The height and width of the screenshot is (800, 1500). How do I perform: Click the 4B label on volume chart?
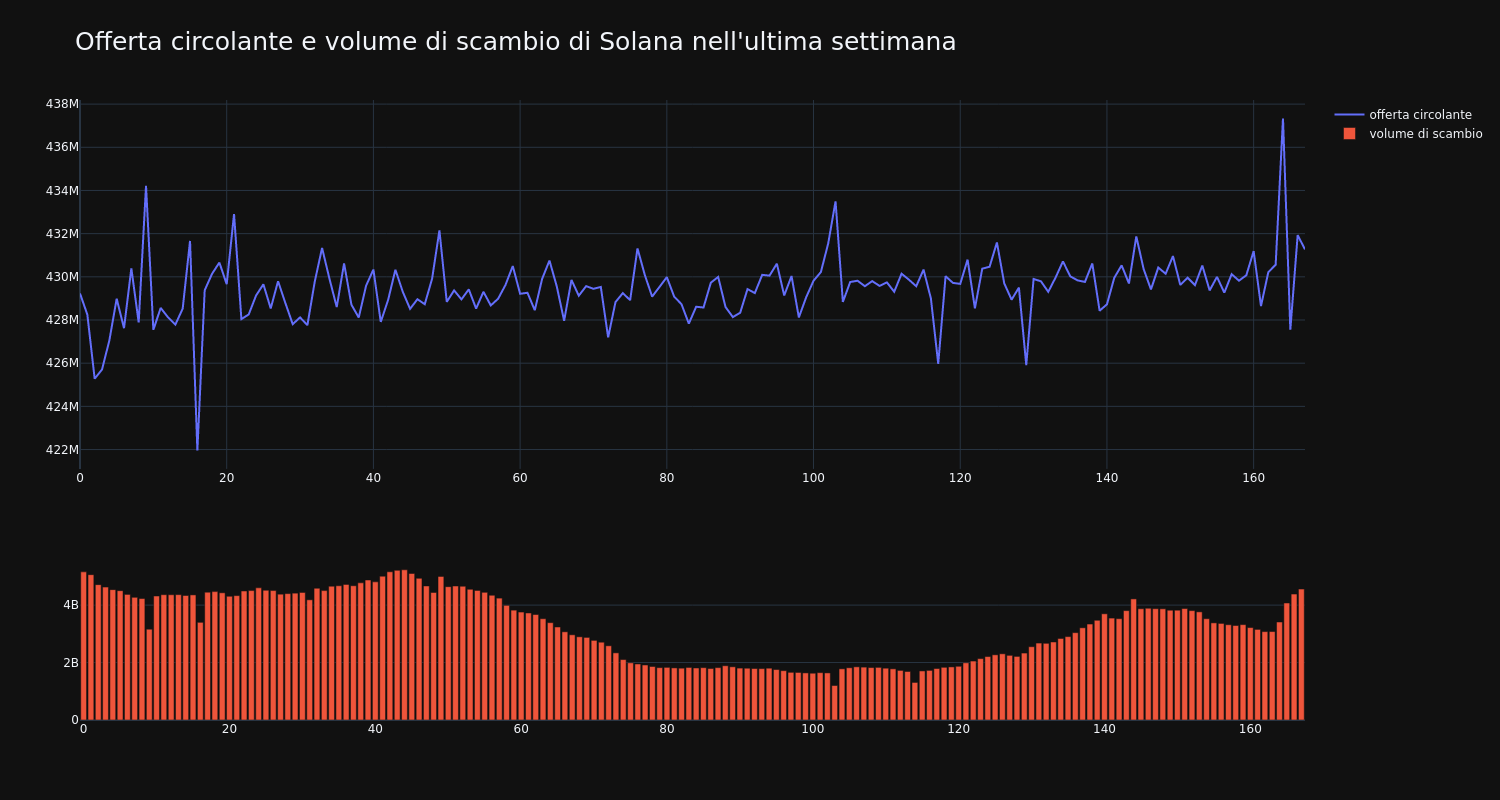(x=71, y=605)
